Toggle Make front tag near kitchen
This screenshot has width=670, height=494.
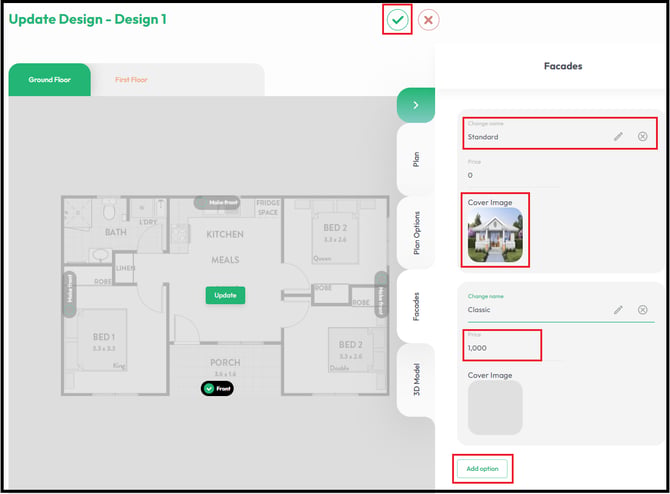click(217, 203)
